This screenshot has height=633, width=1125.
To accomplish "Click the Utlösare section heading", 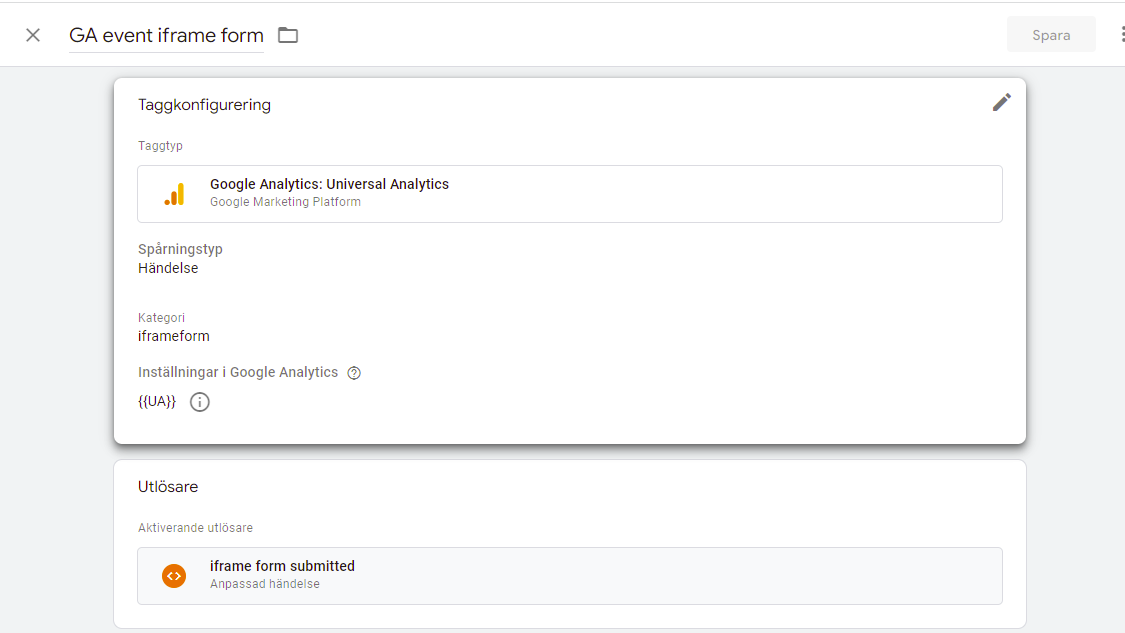I will [168, 487].
